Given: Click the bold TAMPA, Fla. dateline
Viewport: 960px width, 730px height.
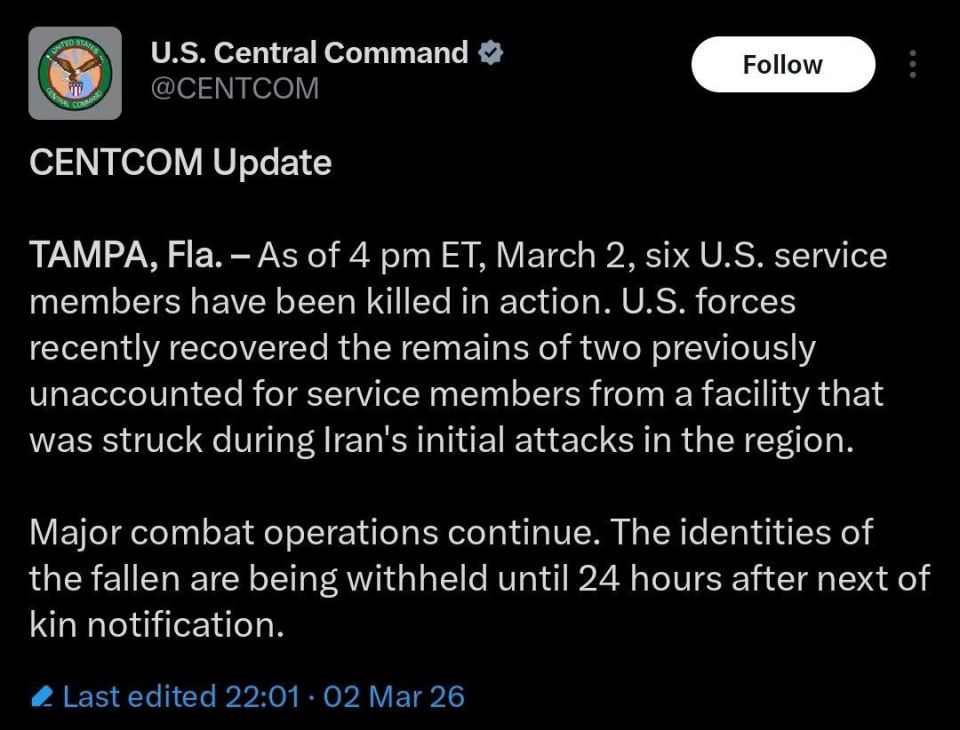Looking at the screenshot, I should (x=126, y=255).
